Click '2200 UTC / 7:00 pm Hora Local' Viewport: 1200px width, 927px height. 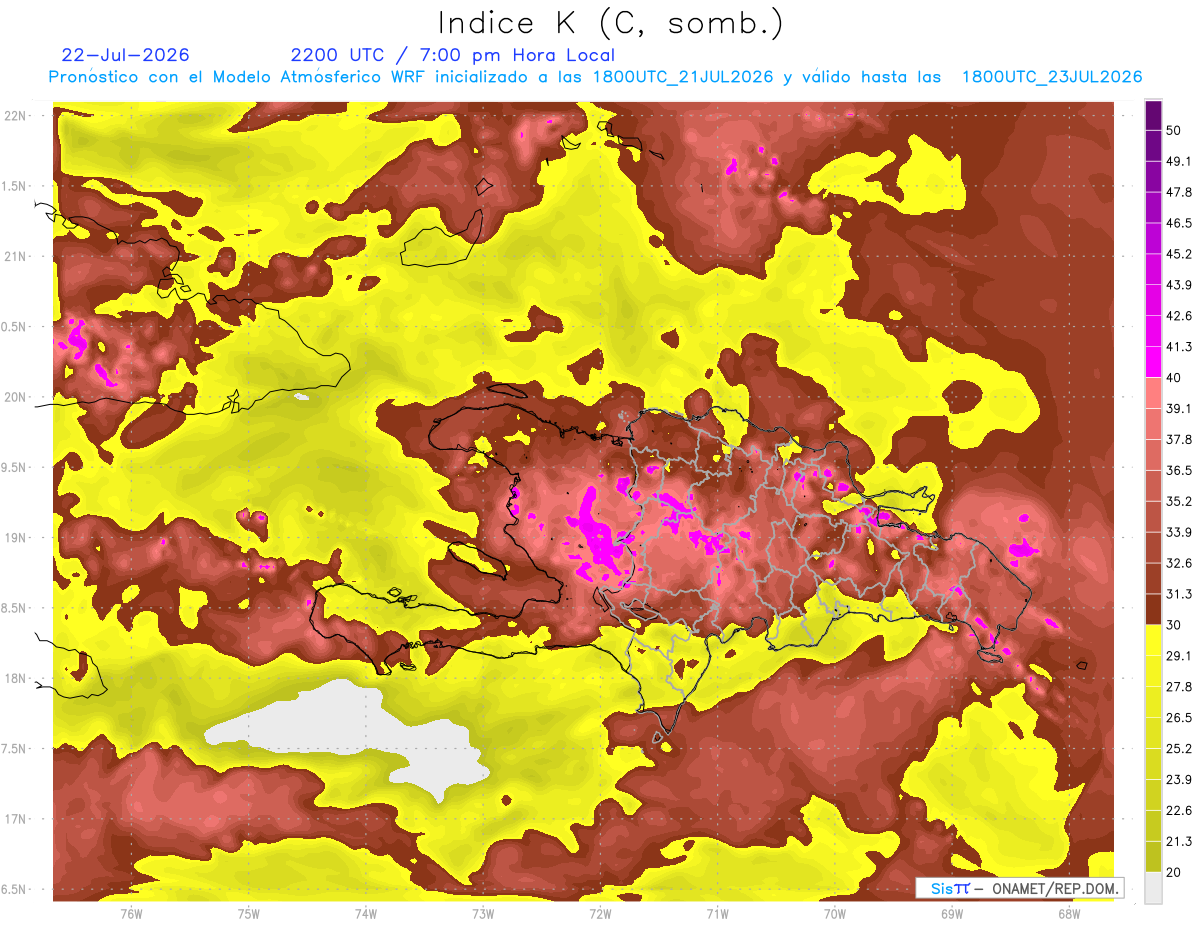[453, 55]
